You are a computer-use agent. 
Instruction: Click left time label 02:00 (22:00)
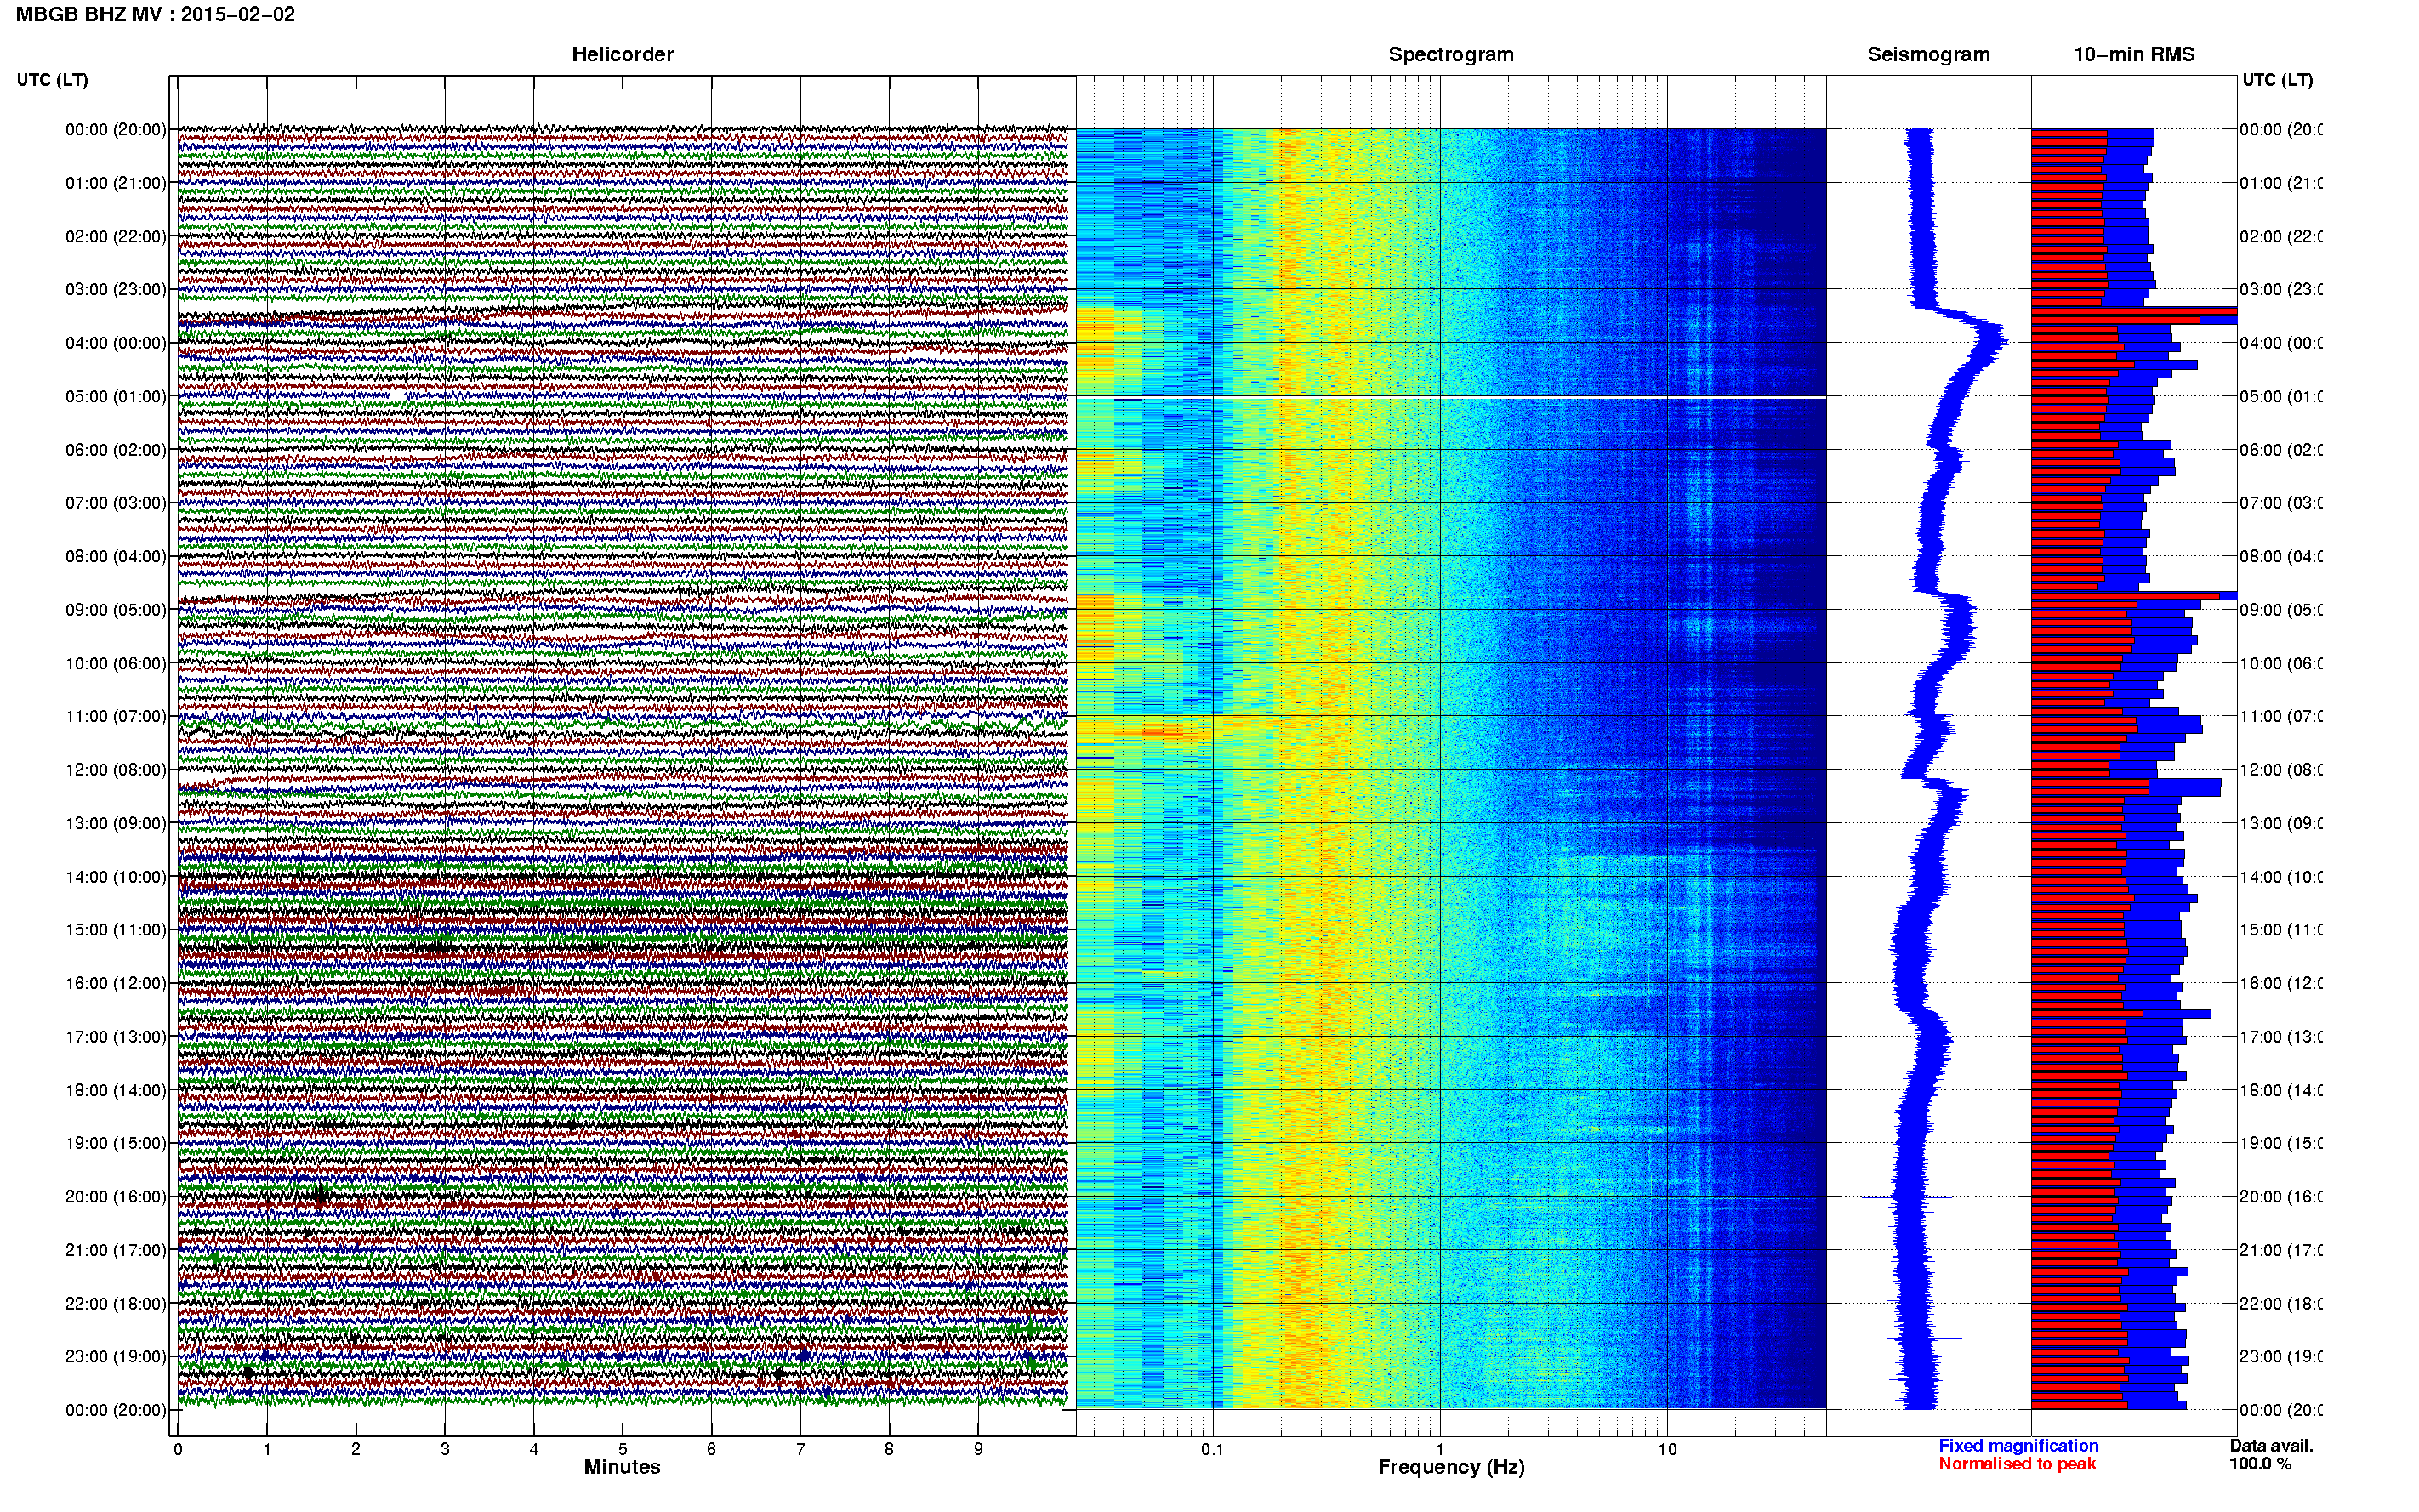(x=116, y=236)
